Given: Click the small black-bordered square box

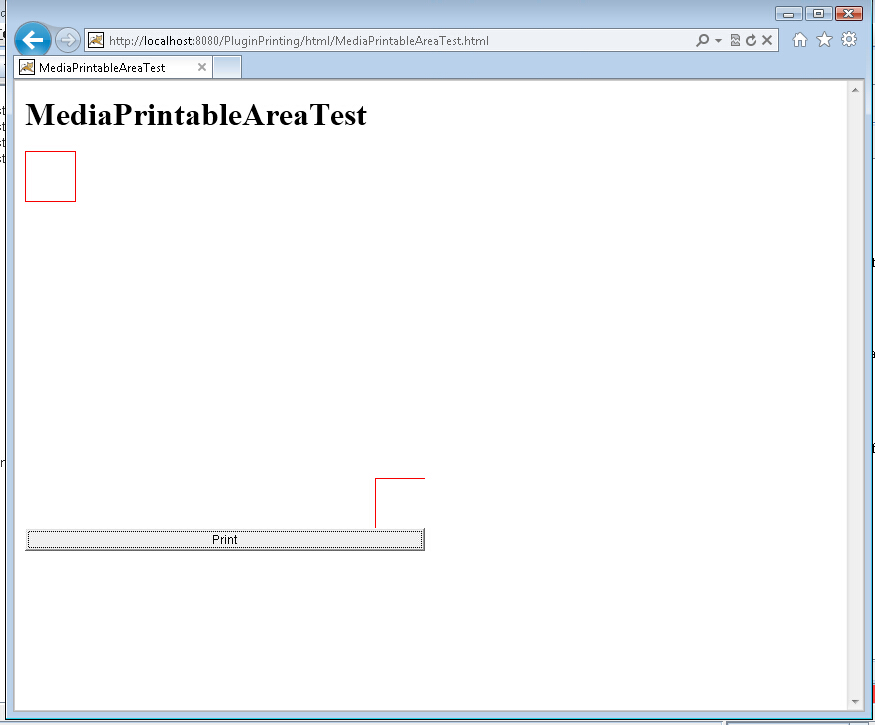Looking at the screenshot, I should (x=50, y=176).
